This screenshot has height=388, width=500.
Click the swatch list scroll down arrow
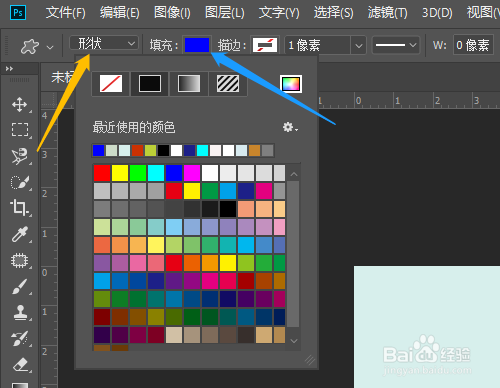[294, 340]
